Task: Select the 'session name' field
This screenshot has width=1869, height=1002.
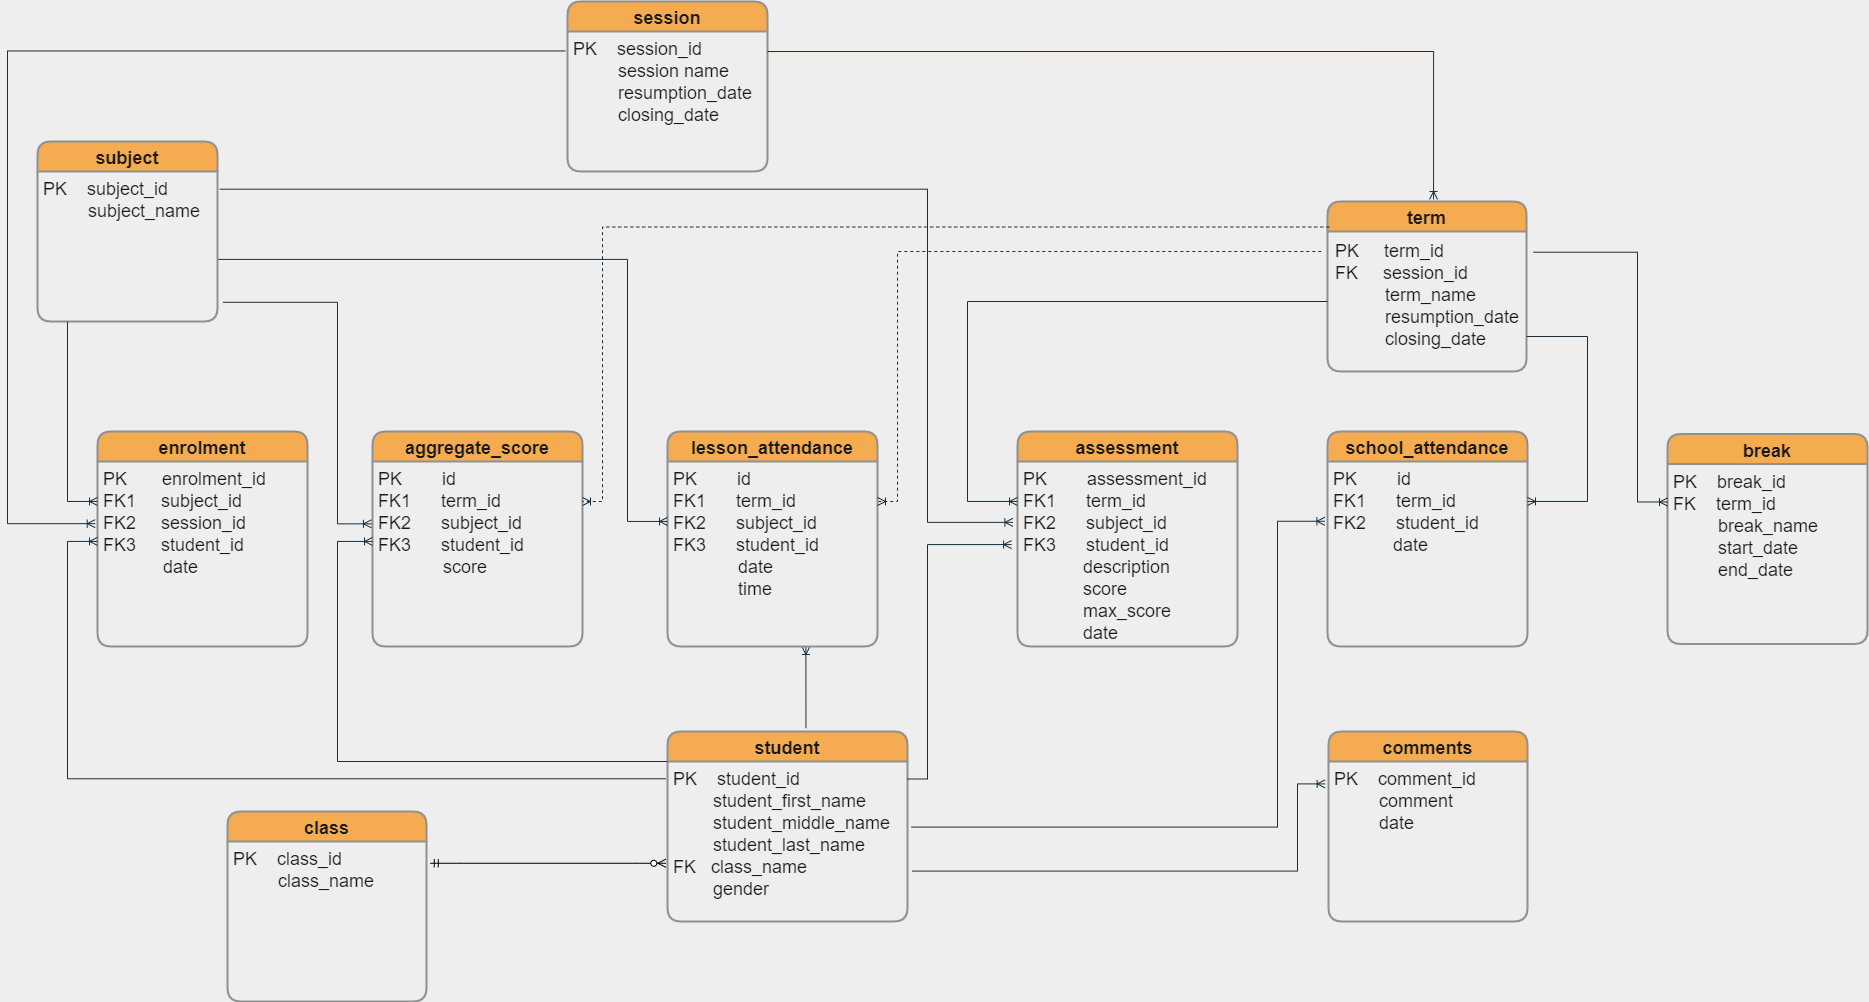Action: tap(673, 71)
